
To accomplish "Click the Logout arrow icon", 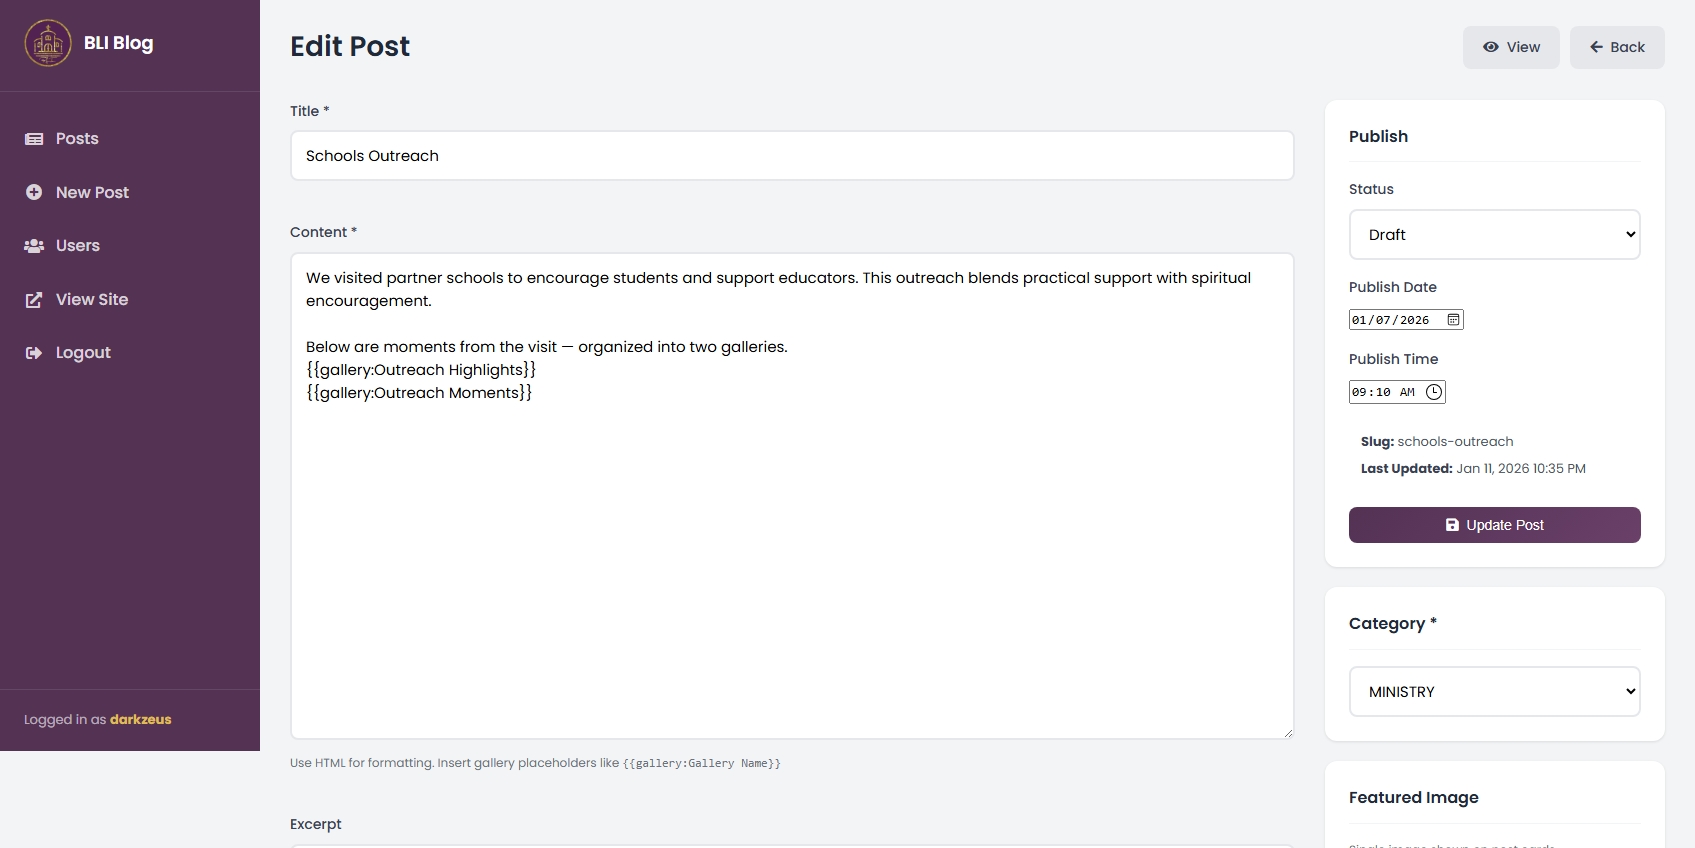I will coord(34,353).
